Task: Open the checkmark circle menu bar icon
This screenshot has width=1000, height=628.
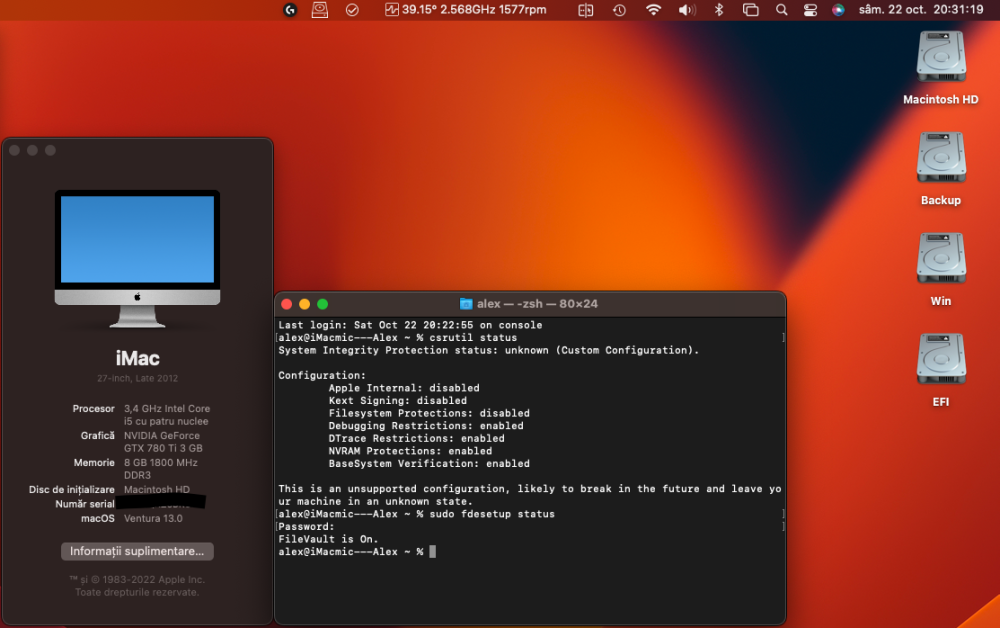Action: click(352, 10)
